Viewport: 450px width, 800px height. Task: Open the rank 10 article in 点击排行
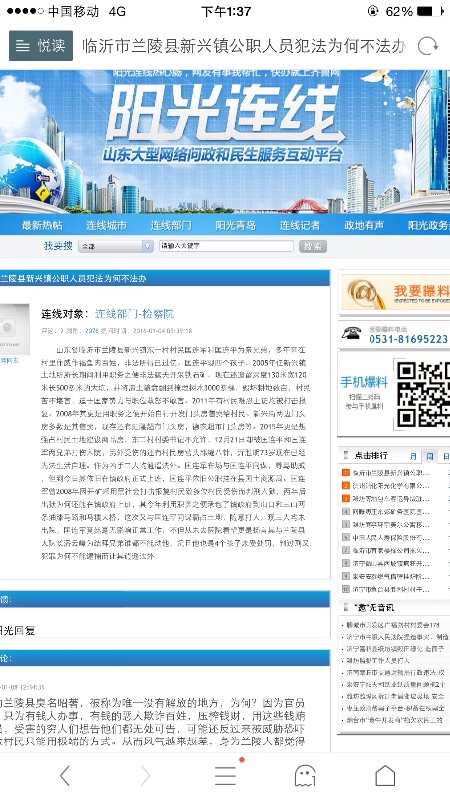click(x=391, y=589)
